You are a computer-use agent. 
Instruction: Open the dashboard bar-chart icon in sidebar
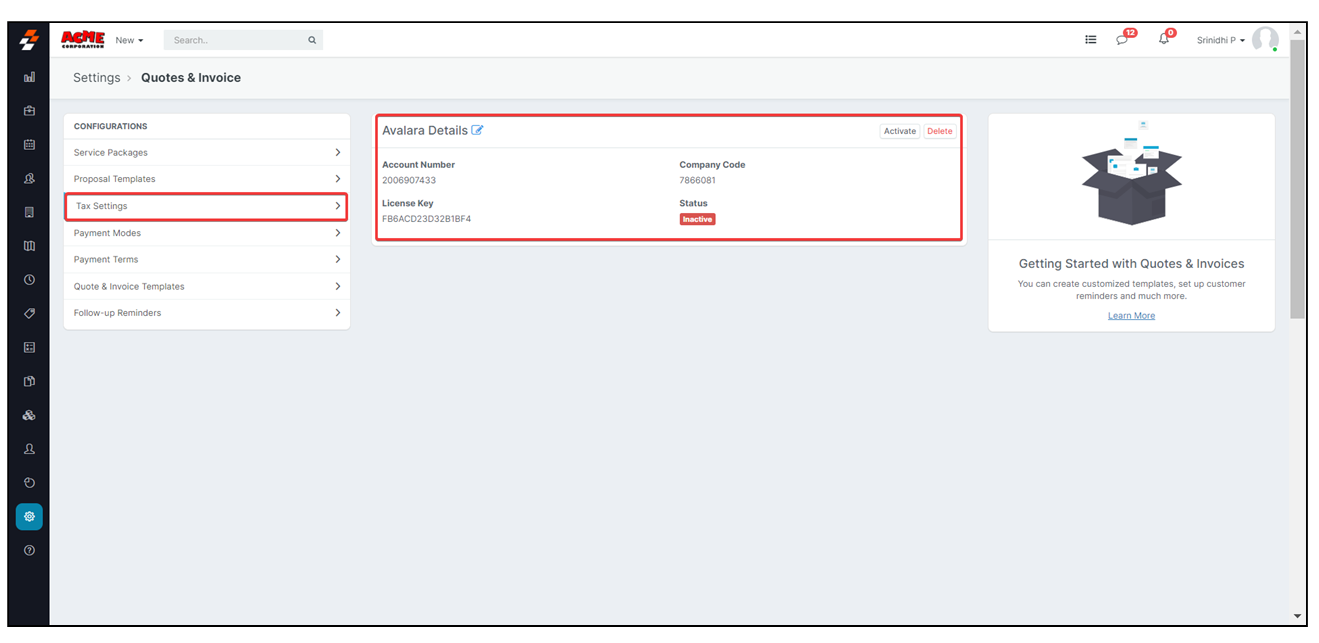click(x=29, y=77)
